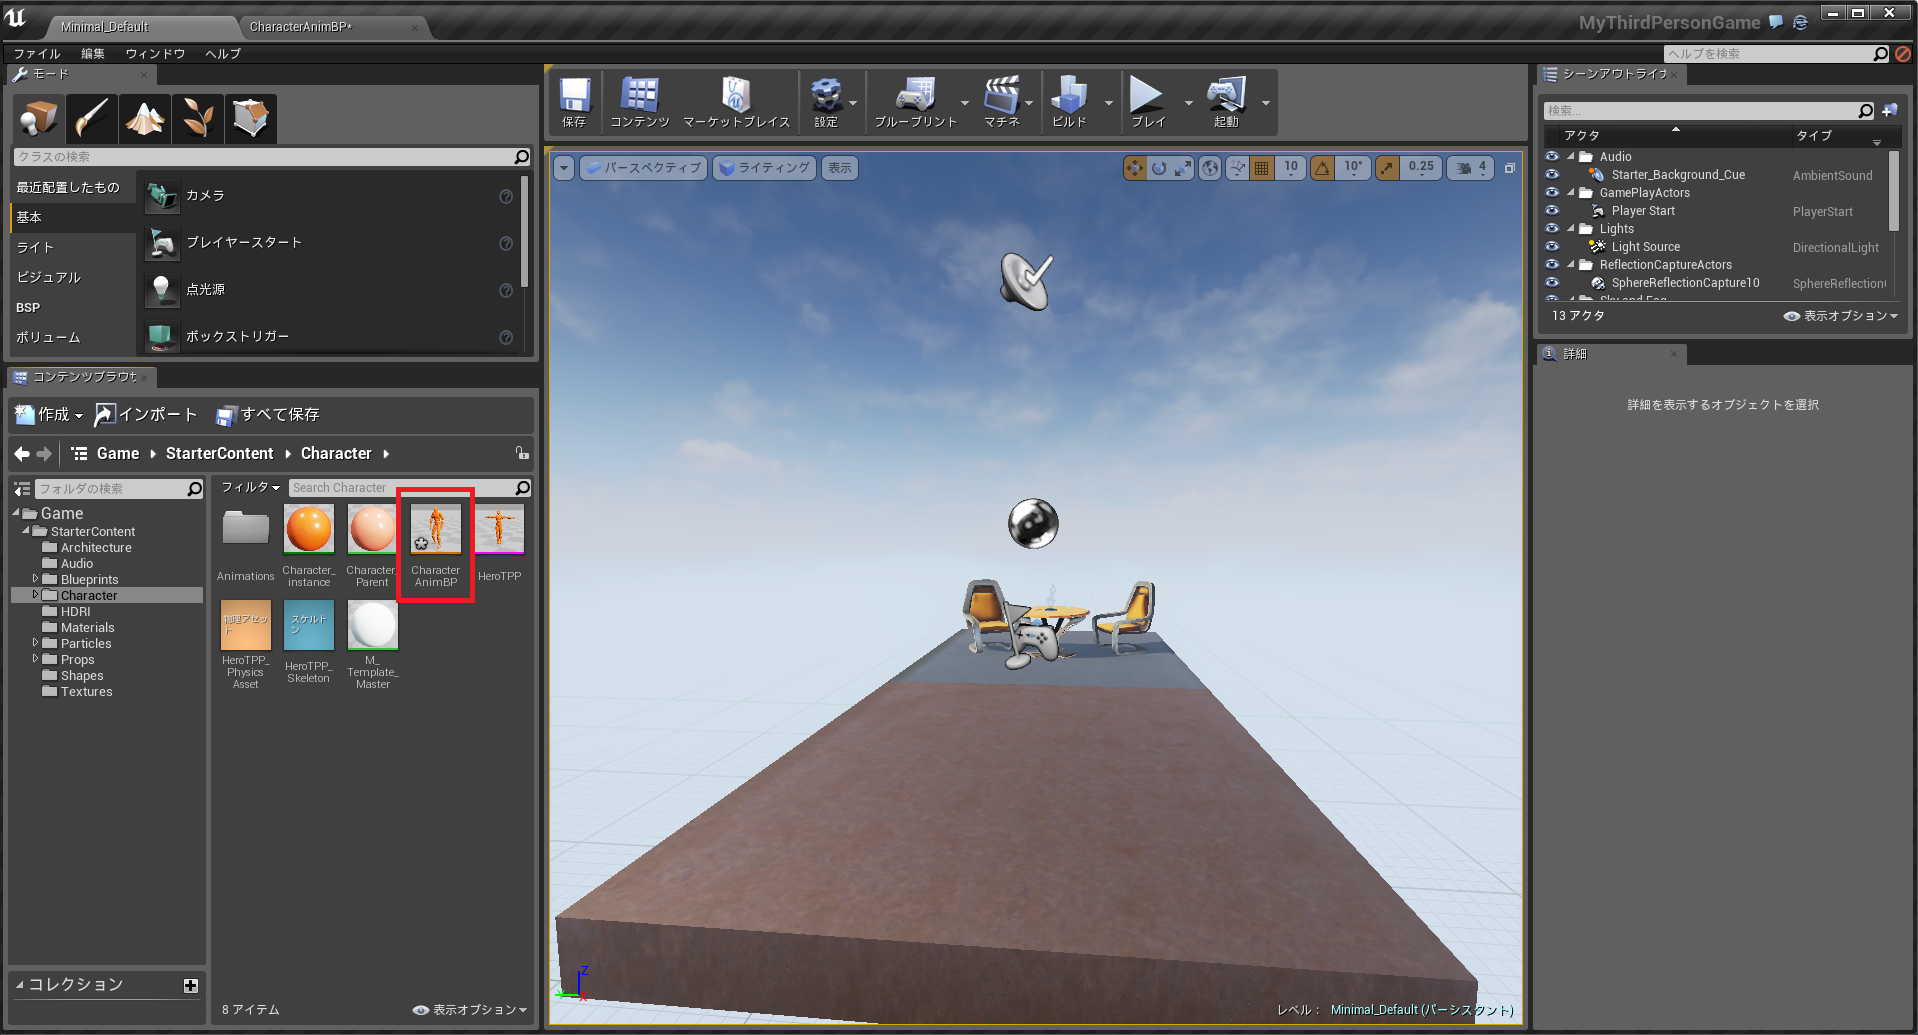This screenshot has width=1918, height=1035.
Task: Click the ブループリント blueprint toolbar icon
Action: [x=915, y=102]
